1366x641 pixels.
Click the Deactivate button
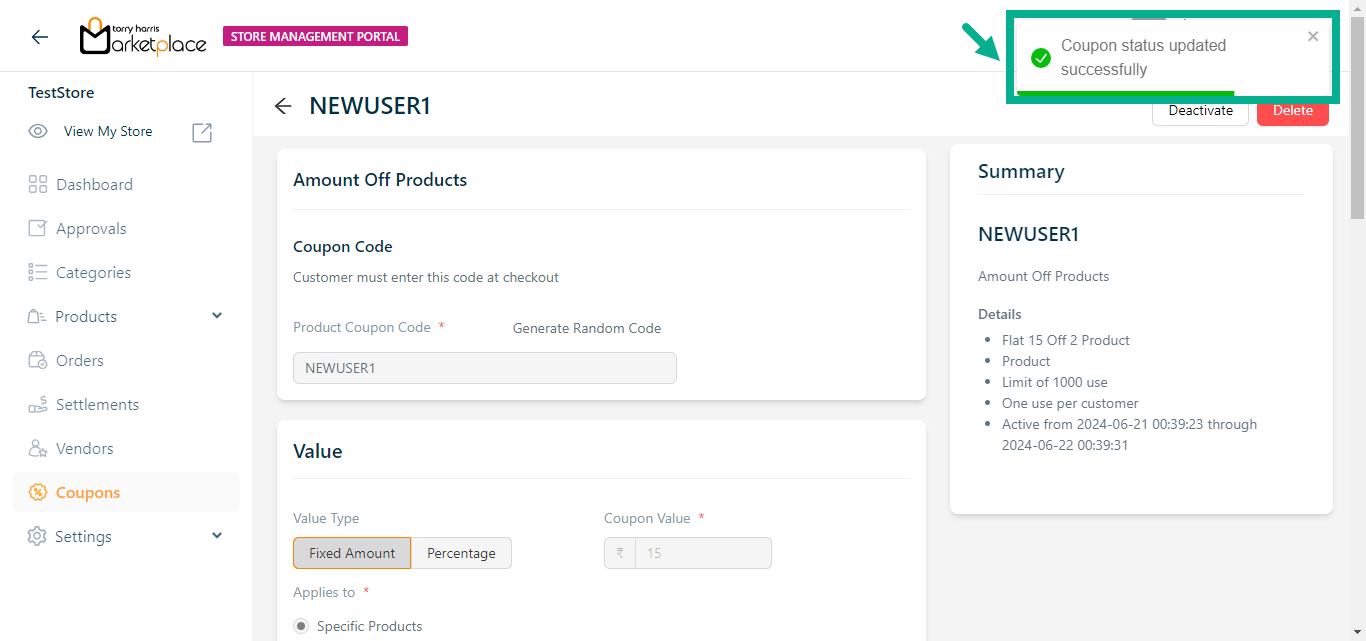coord(1200,111)
